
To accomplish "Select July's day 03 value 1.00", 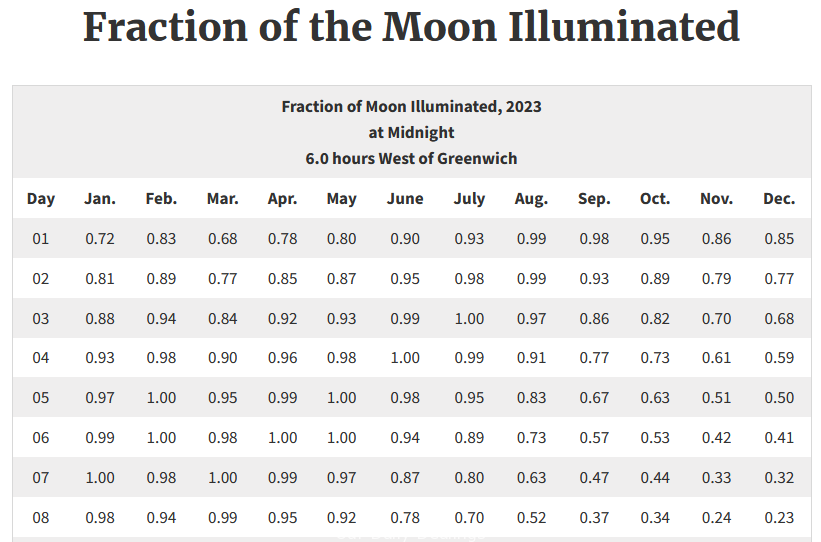I will [x=469, y=319].
